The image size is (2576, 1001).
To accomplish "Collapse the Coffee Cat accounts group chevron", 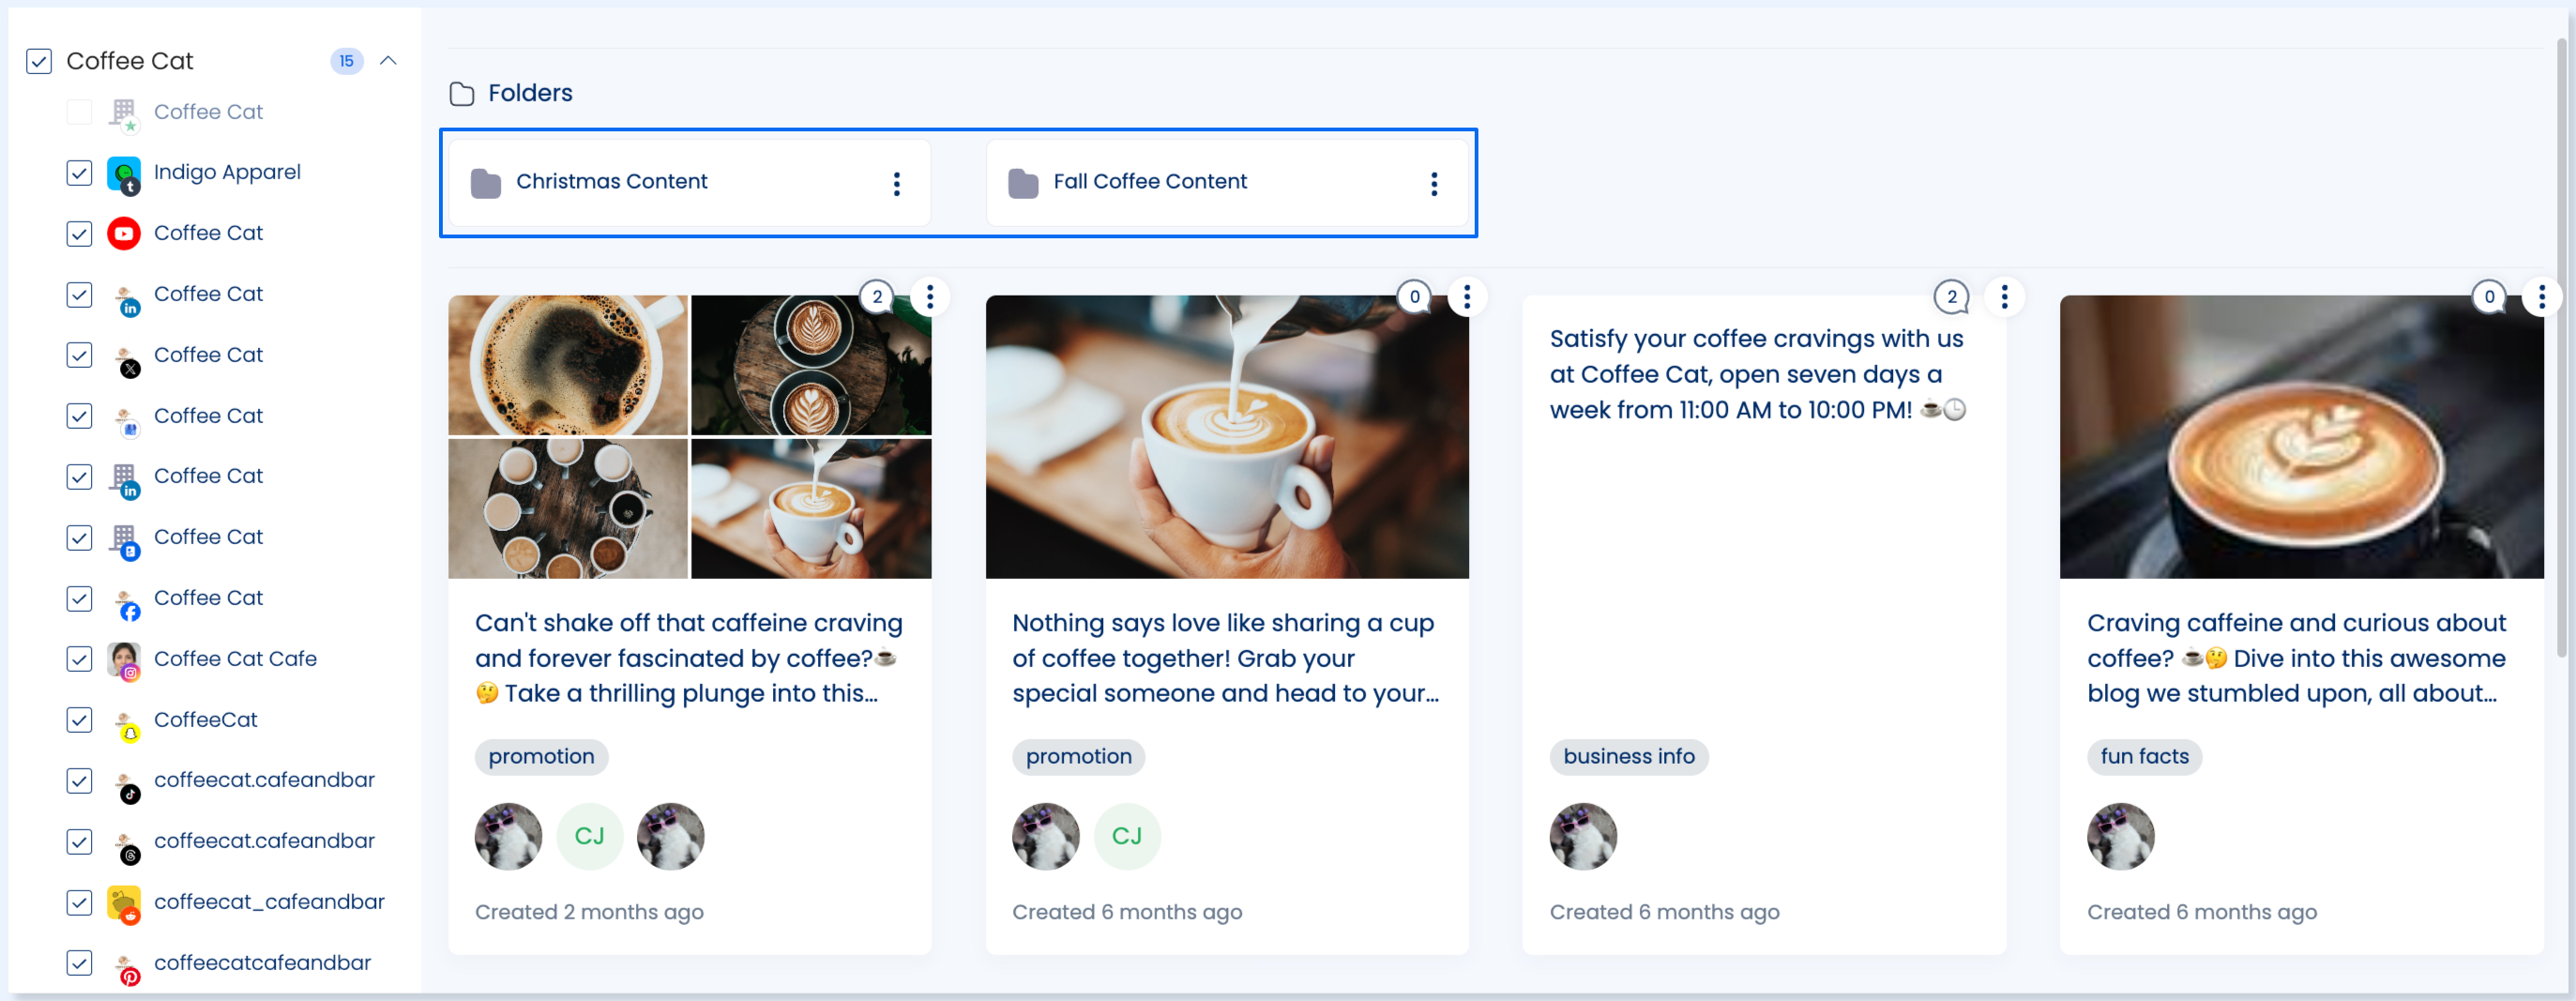I will (x=389, y=61).
